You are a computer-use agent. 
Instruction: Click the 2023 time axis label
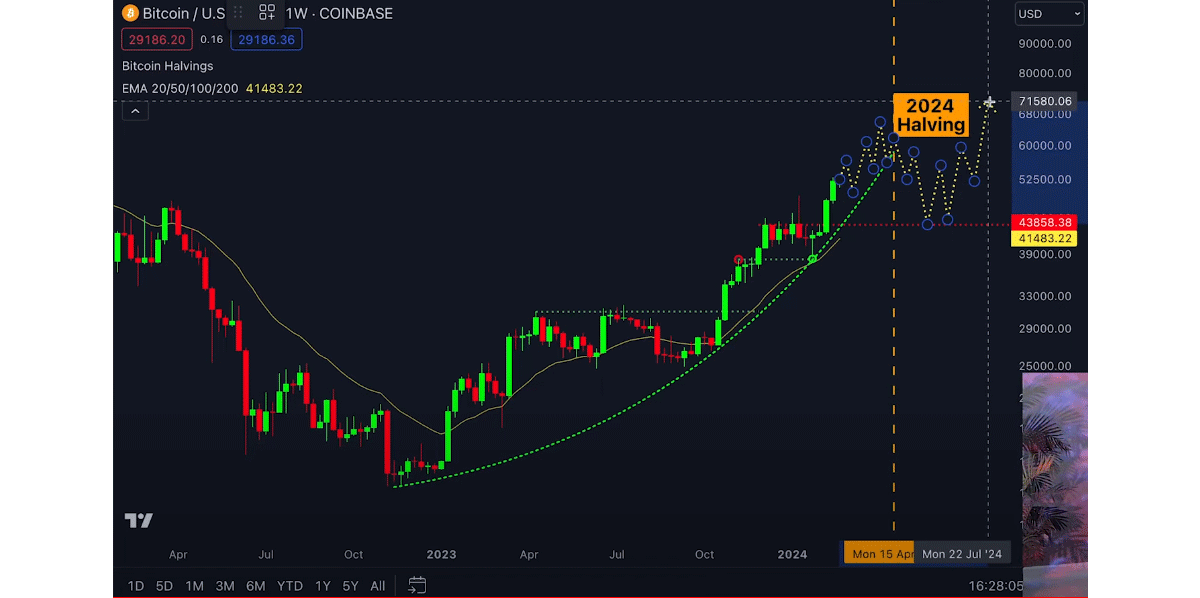441,554
